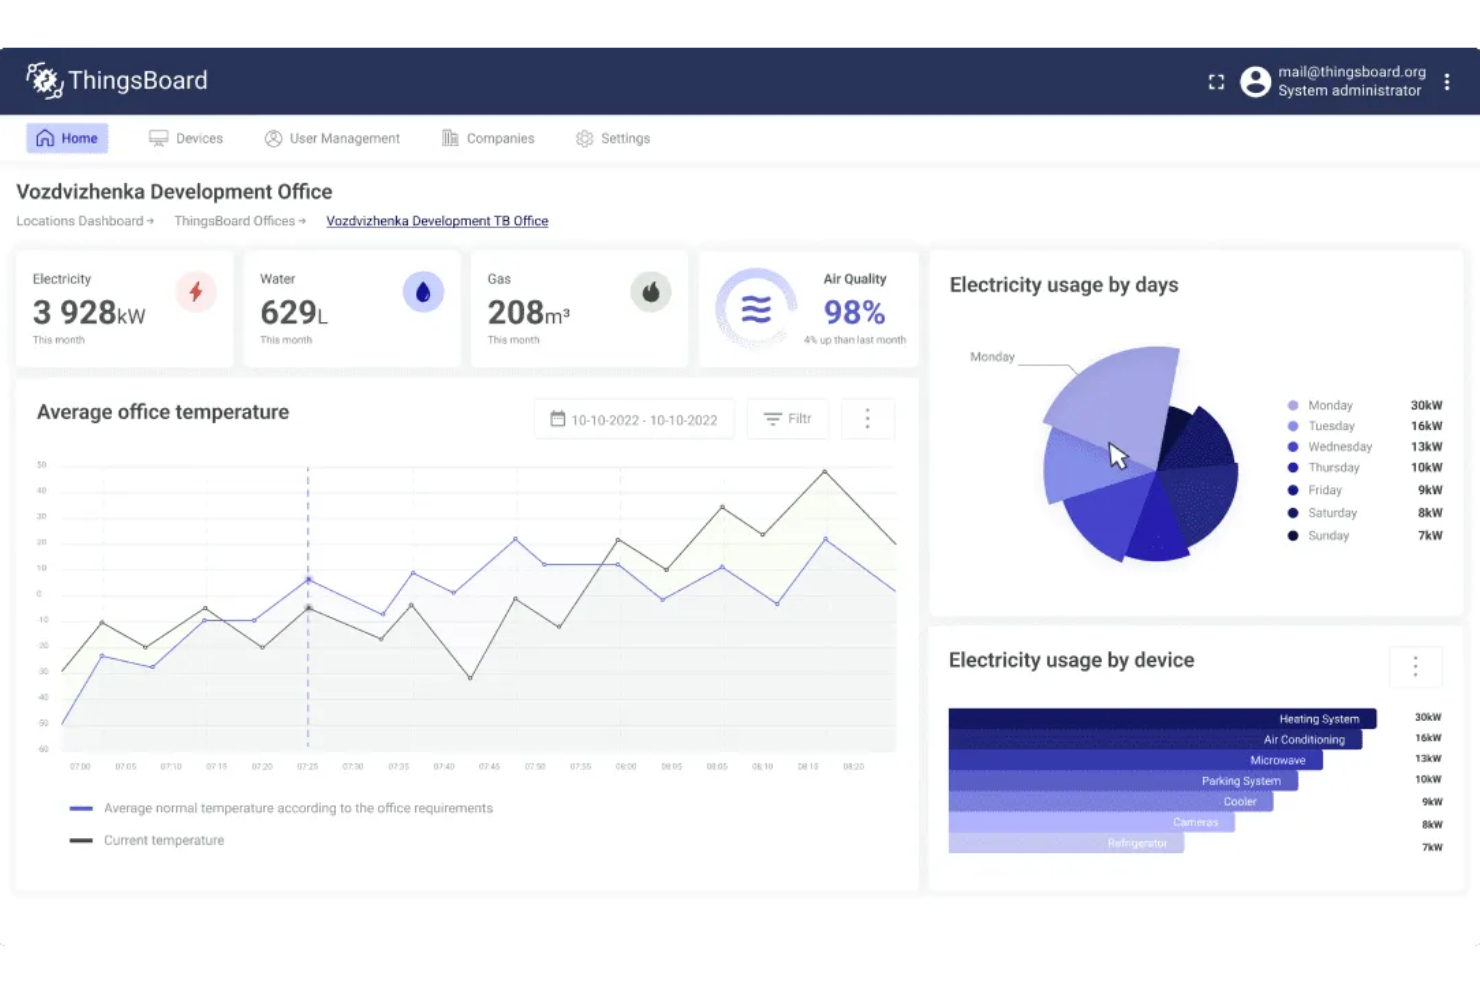Click the electricity lightning icon
This screenshot has width=1480, height=987.
(x=196, y=292)
